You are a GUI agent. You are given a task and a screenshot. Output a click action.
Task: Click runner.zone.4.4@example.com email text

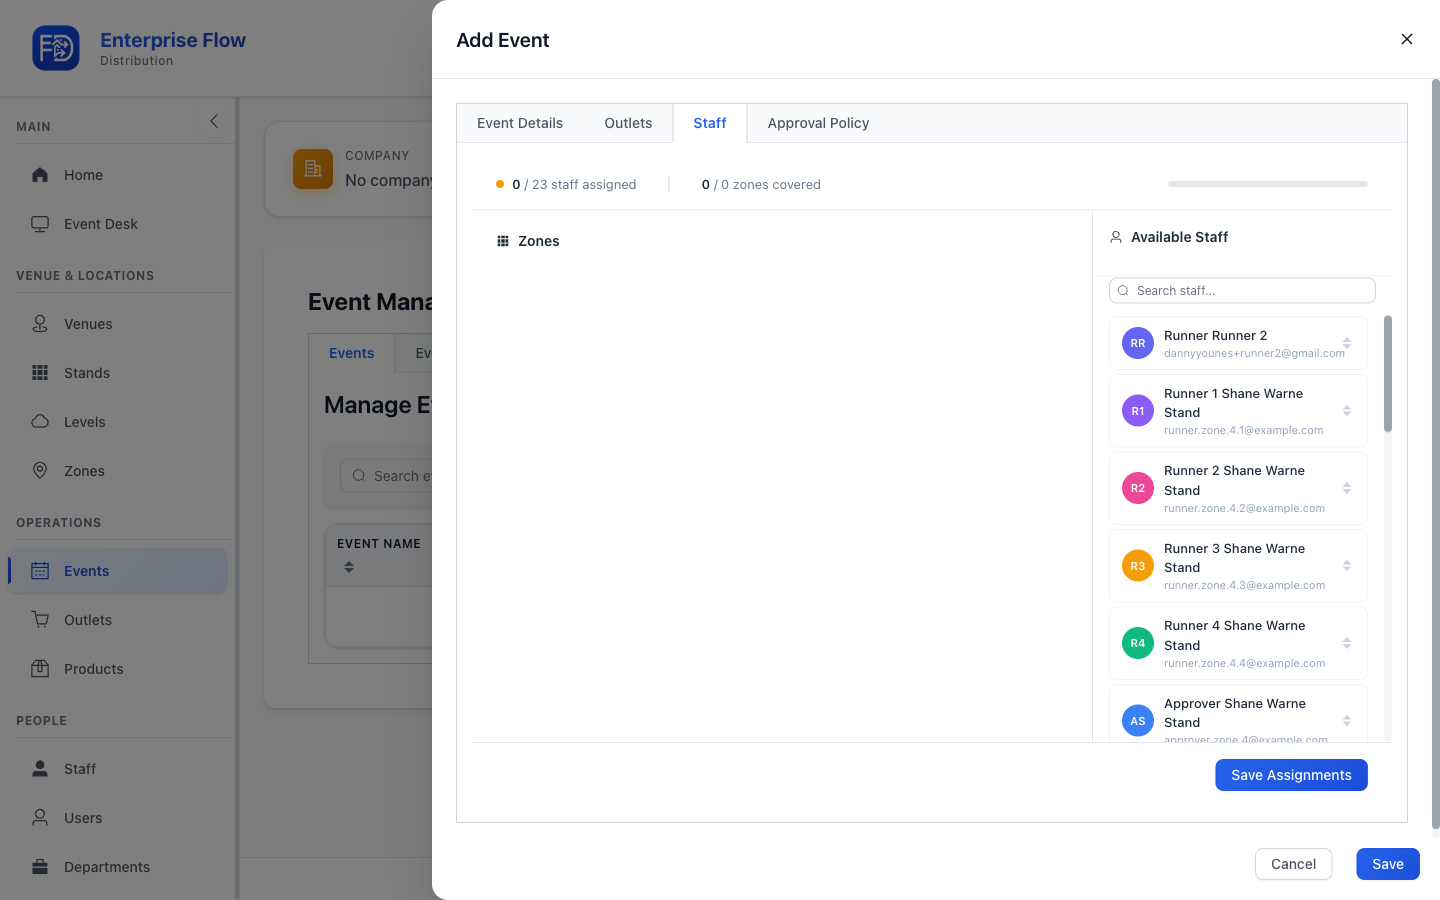[x=1244, y=663]
